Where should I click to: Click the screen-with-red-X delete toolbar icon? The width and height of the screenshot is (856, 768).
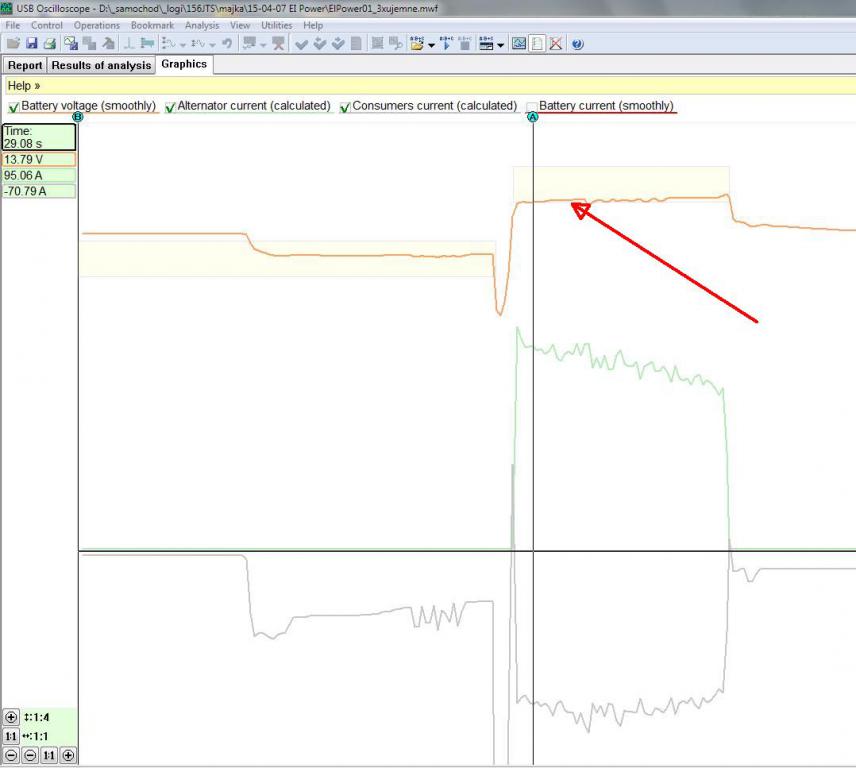(x=278, y=44)
